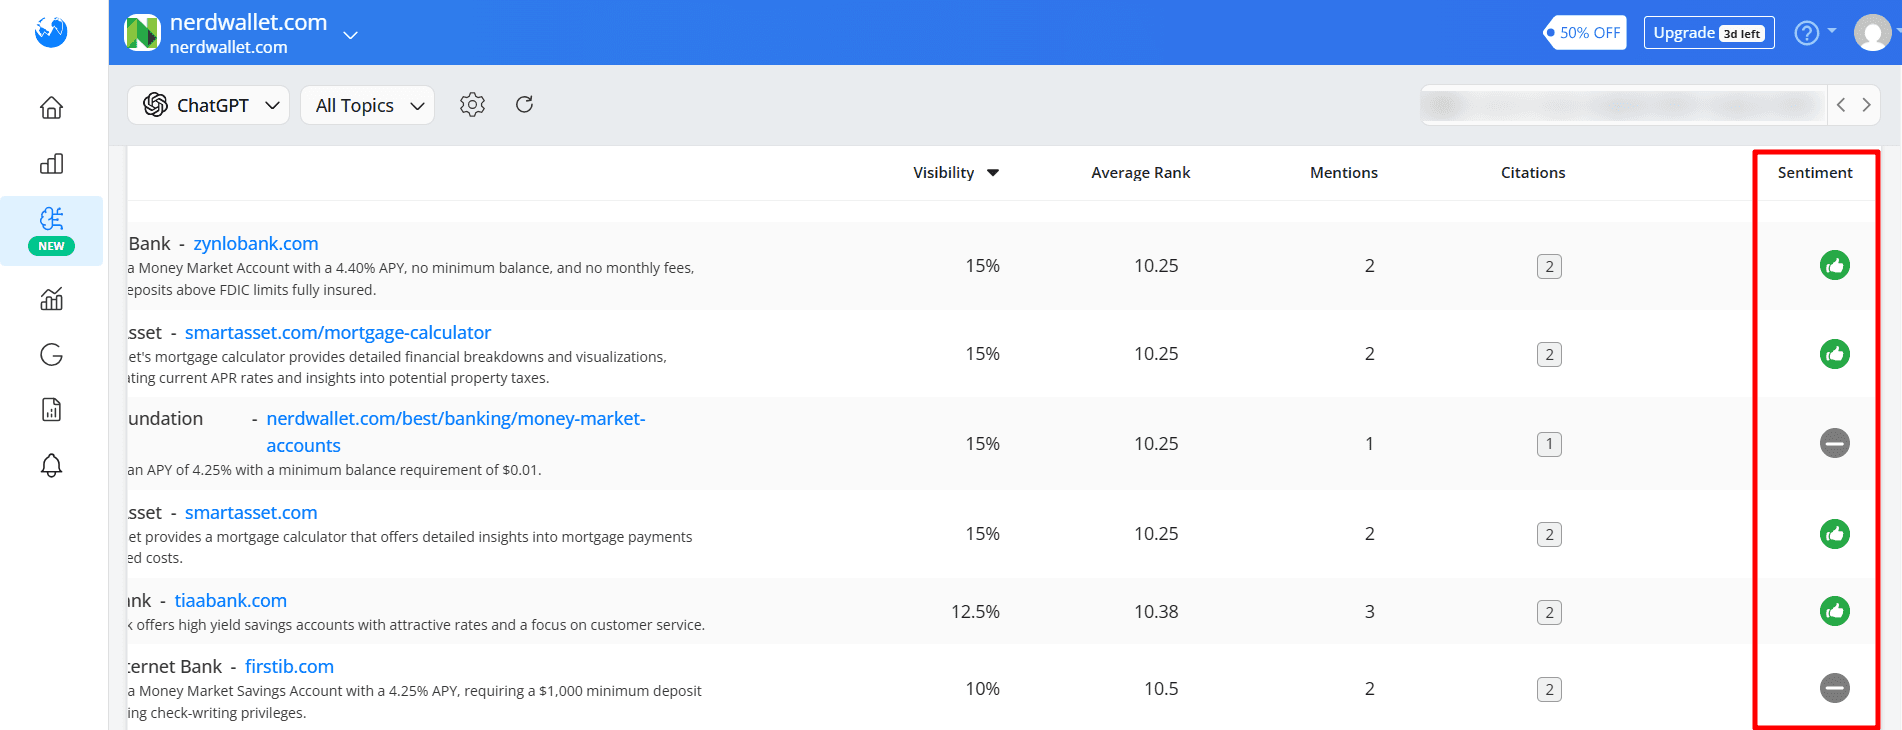
Task: Click the 10.38 average rank value
Action: pos(1156,612)
